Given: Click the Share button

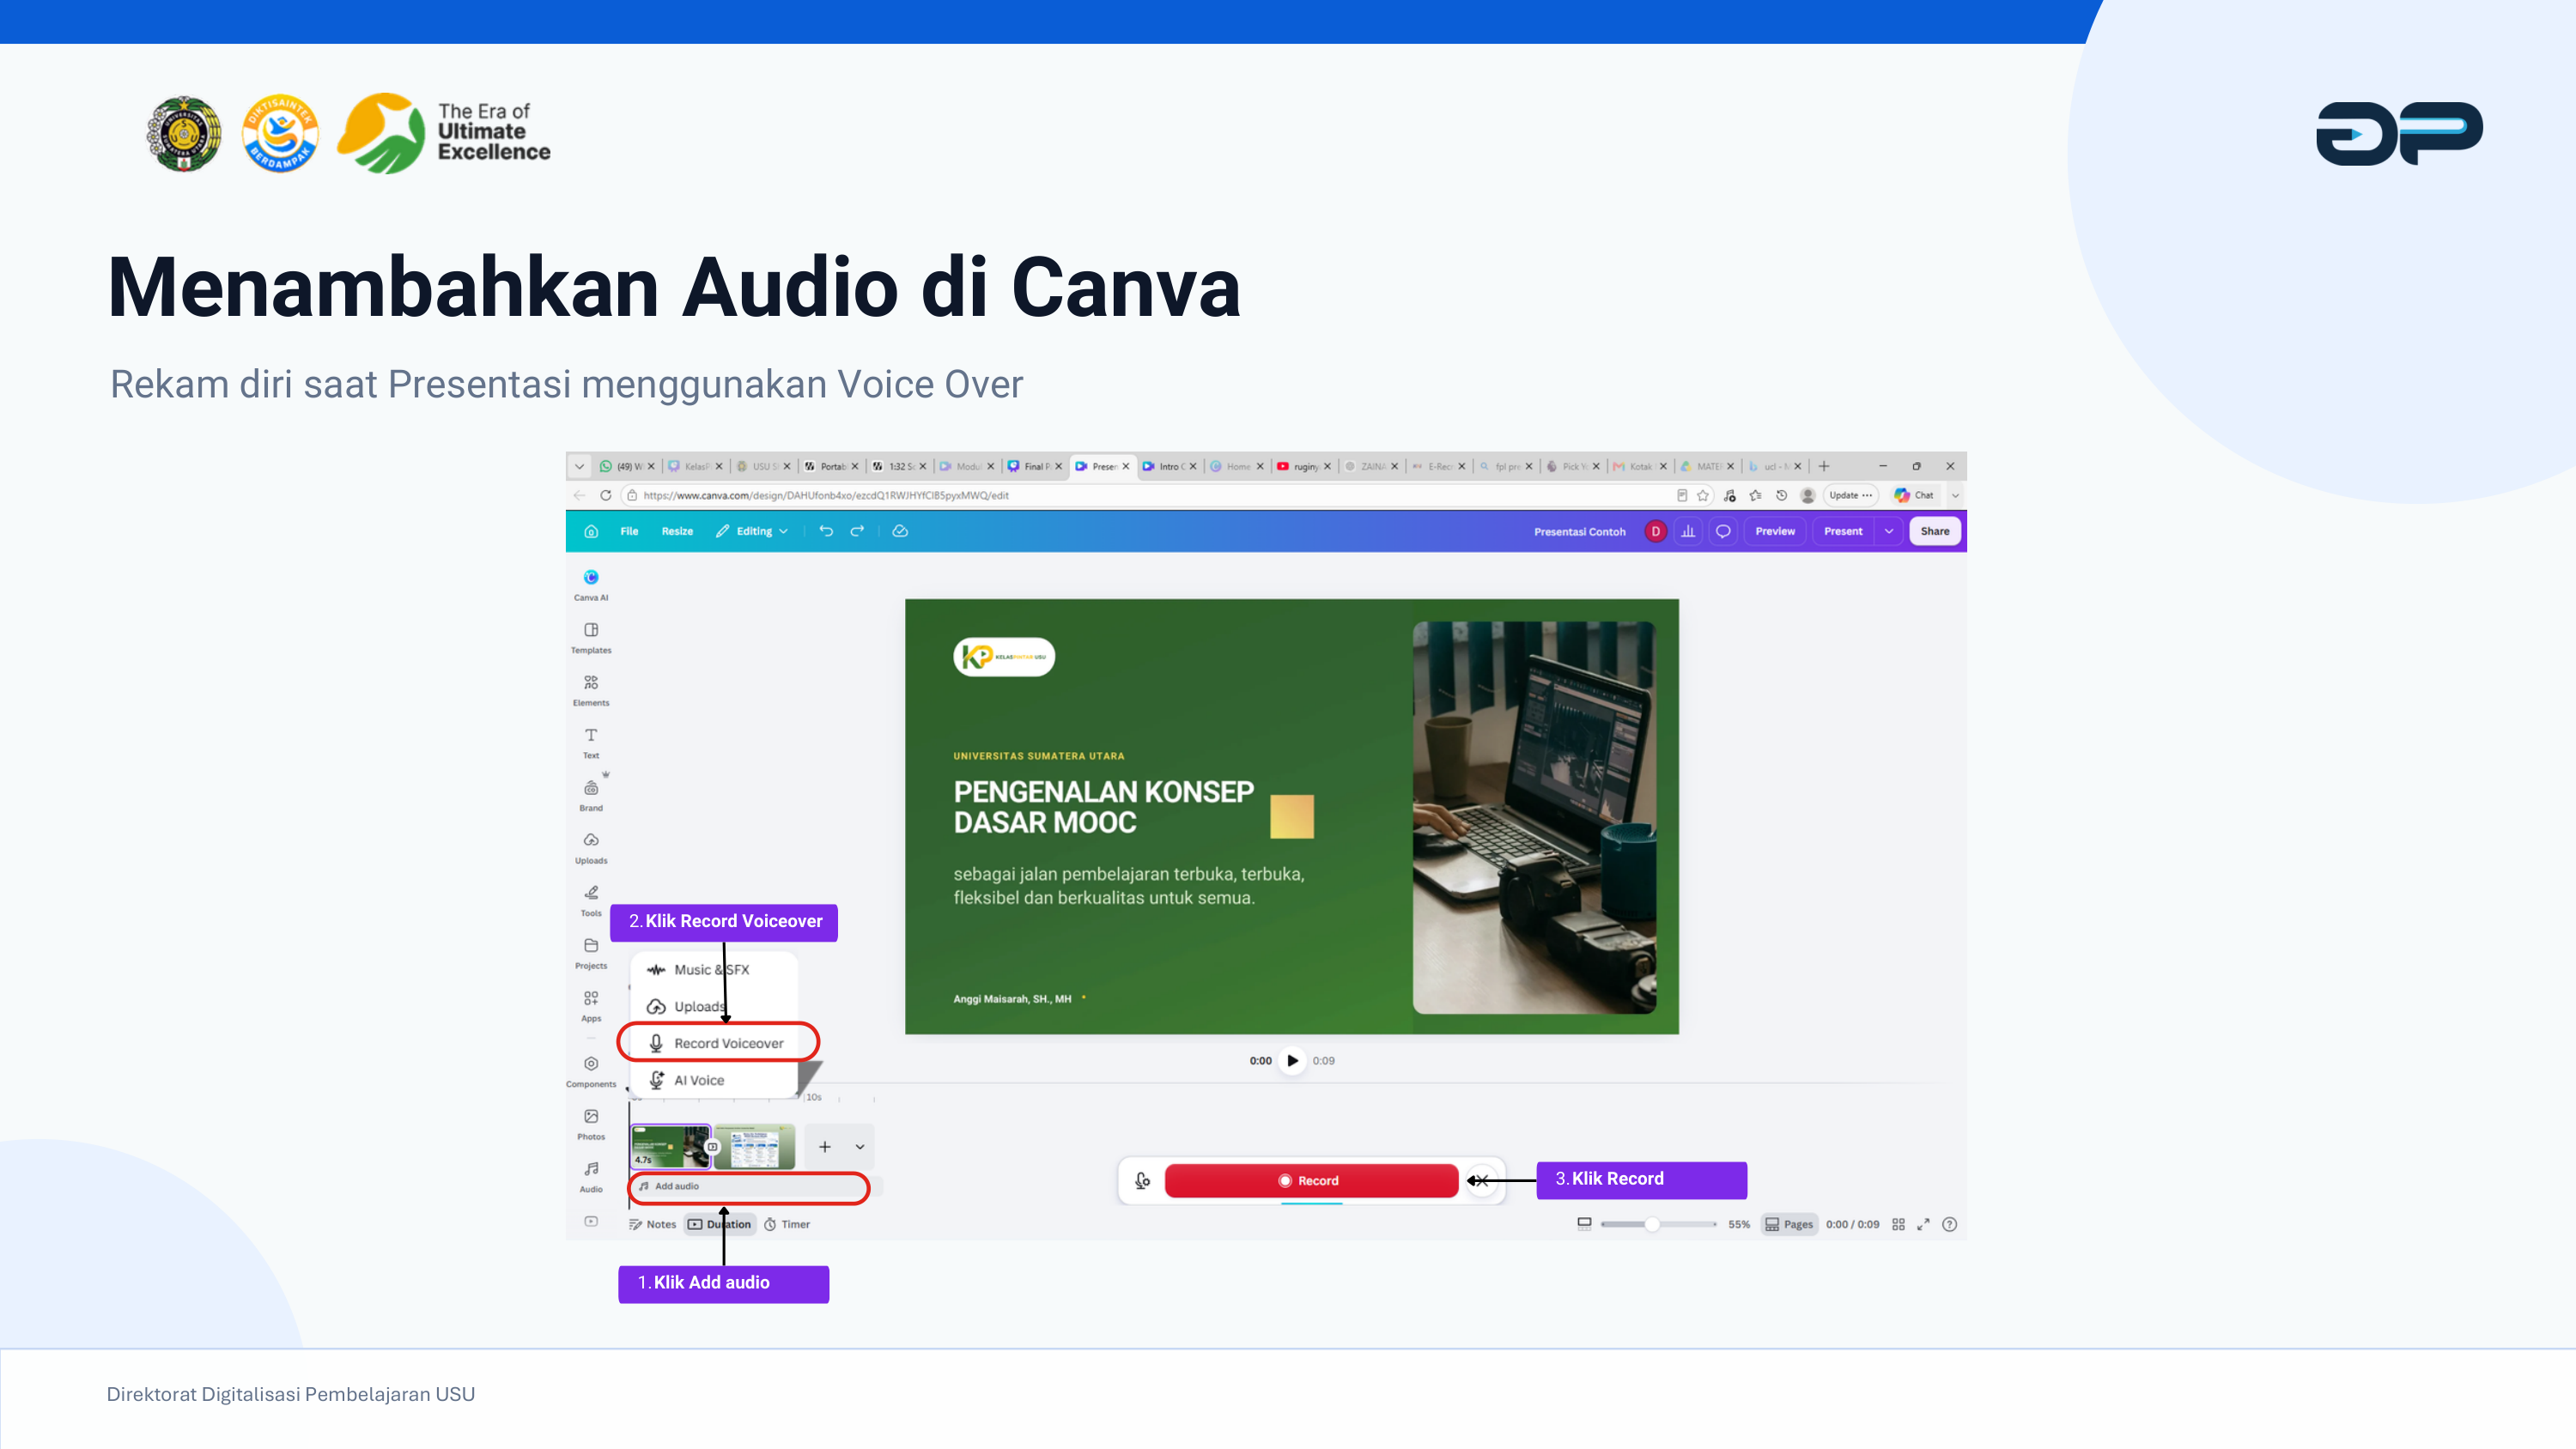Looking at the screenshot, I should tap(1934, 531).
